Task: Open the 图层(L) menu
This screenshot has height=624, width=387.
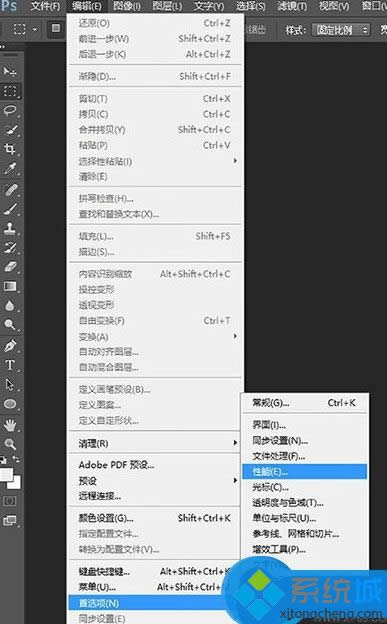Action: (x=167, y=6)
